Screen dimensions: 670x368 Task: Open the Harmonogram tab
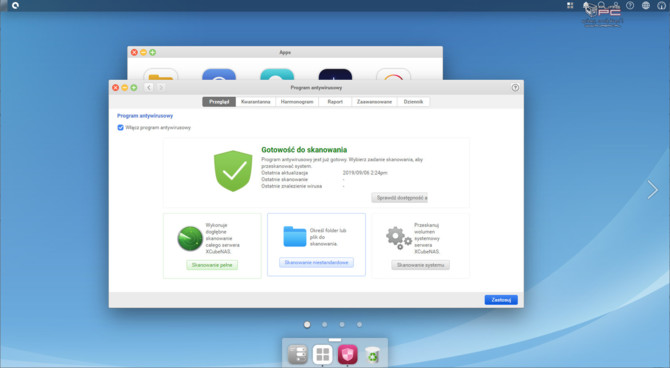297,102
